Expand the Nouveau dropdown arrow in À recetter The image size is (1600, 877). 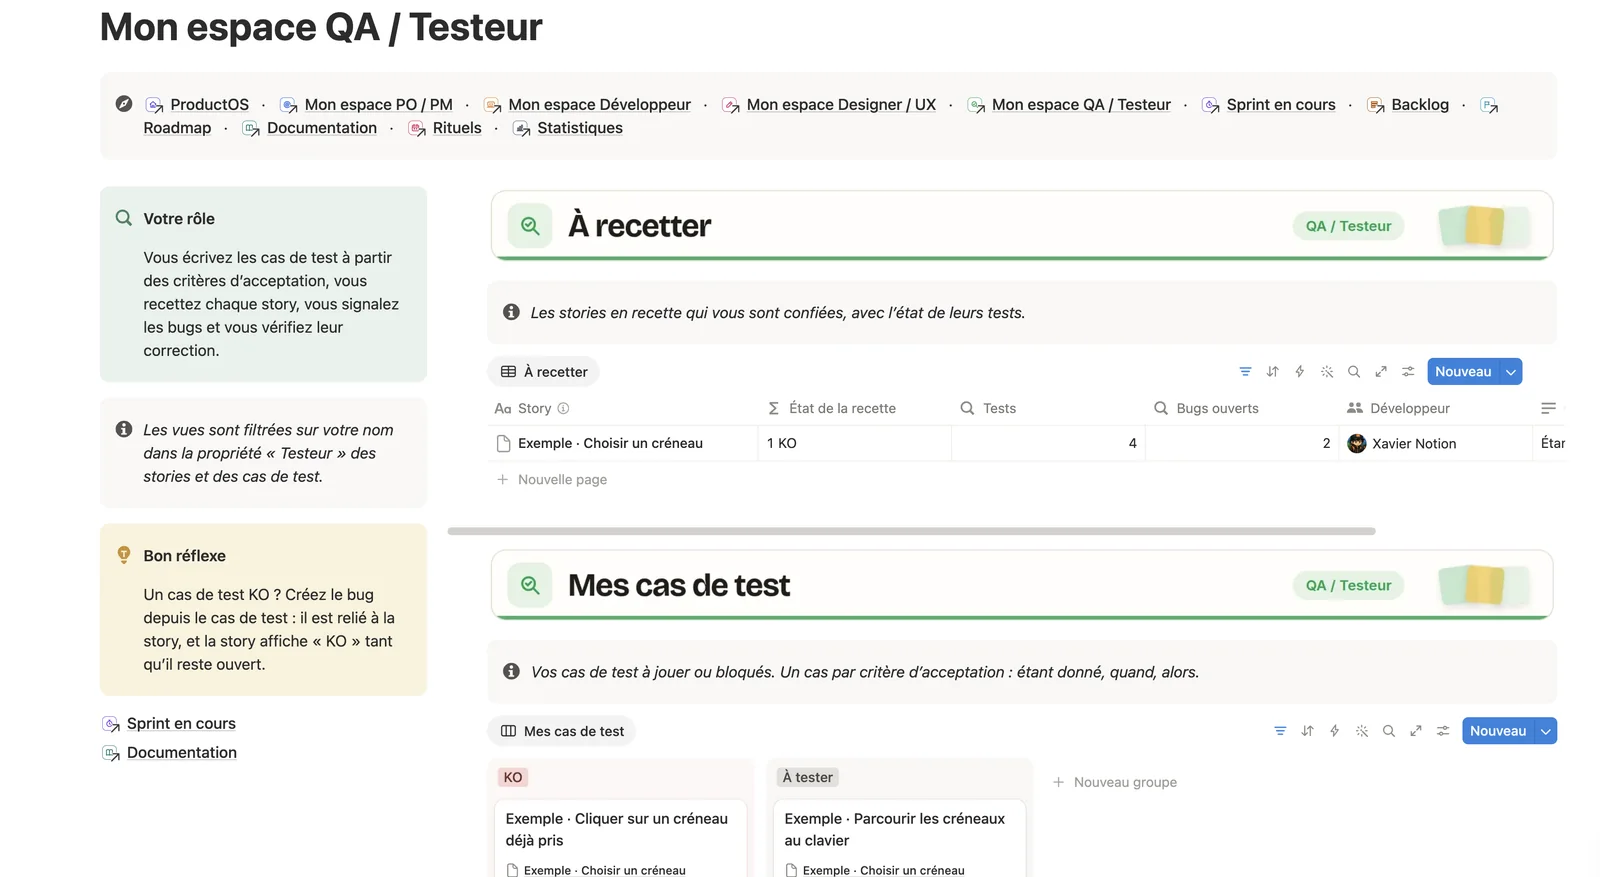(1511, 372)
